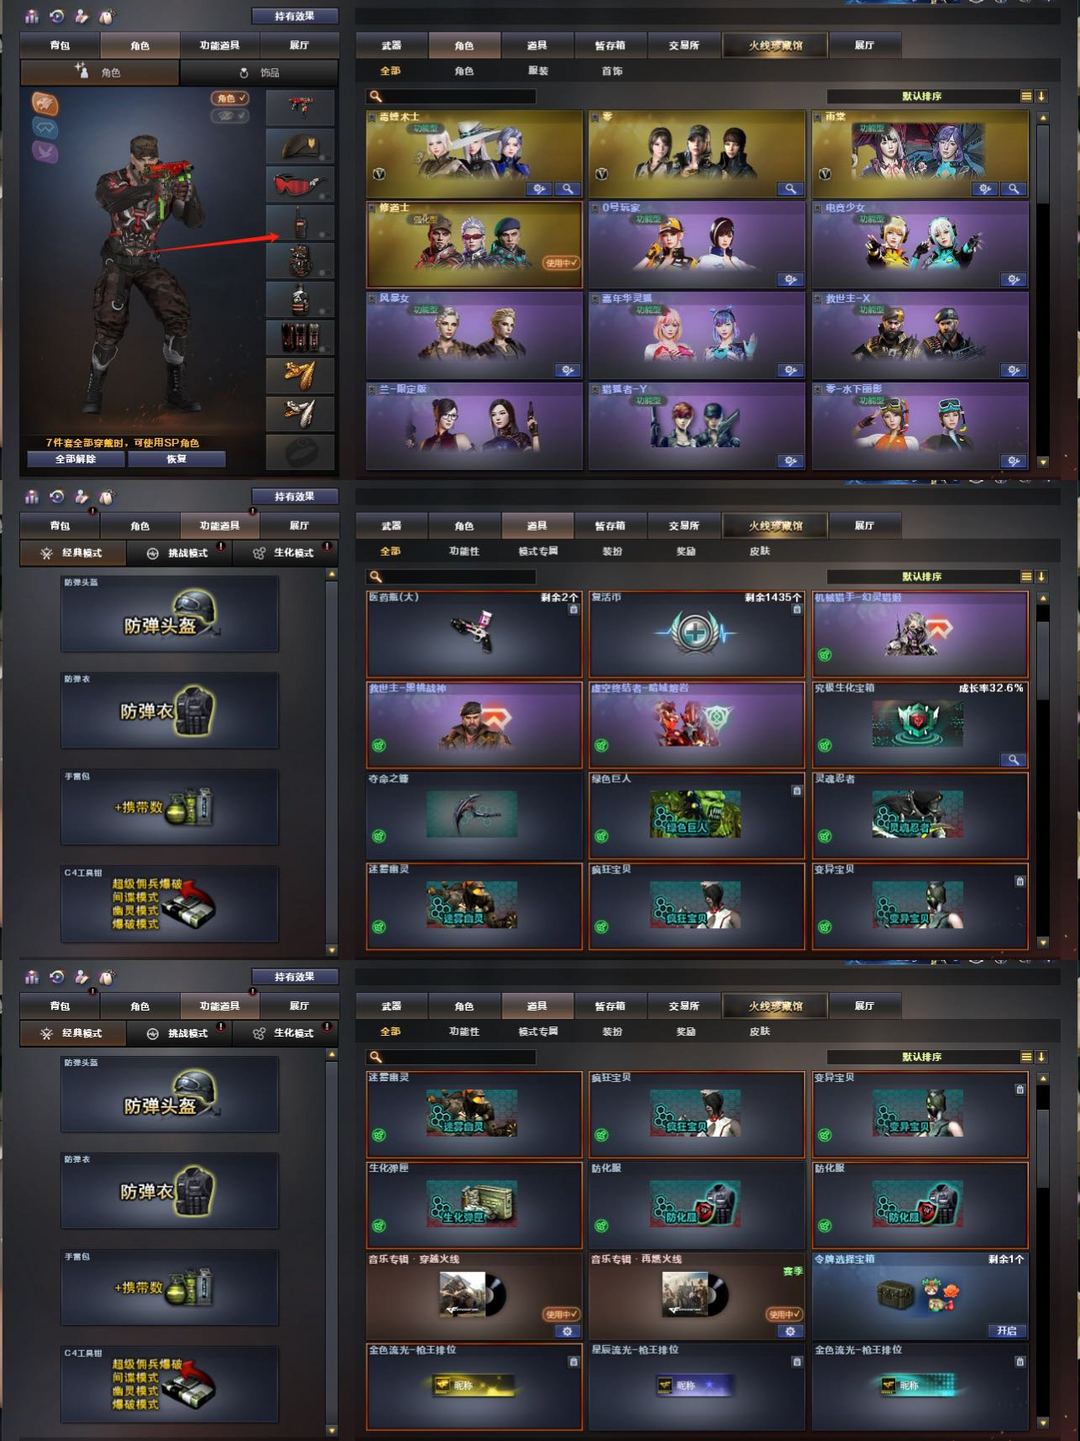Toggle the eye visibility checkbox under 角色
Screen dimensions: 1080x1441
229,116
